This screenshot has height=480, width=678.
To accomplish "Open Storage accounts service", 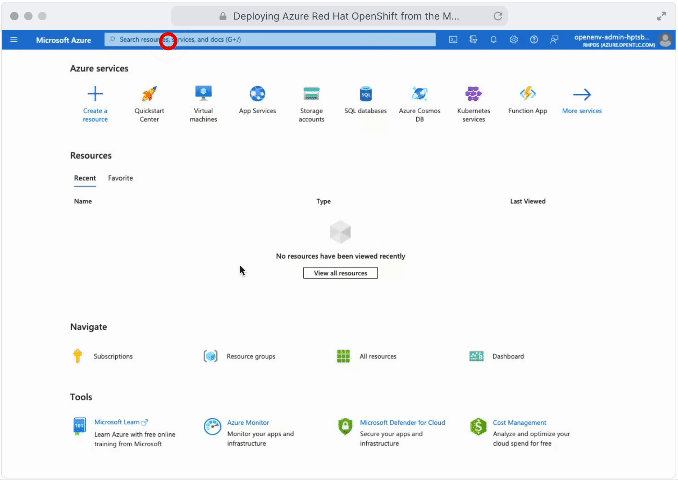I will coord(311,94).
